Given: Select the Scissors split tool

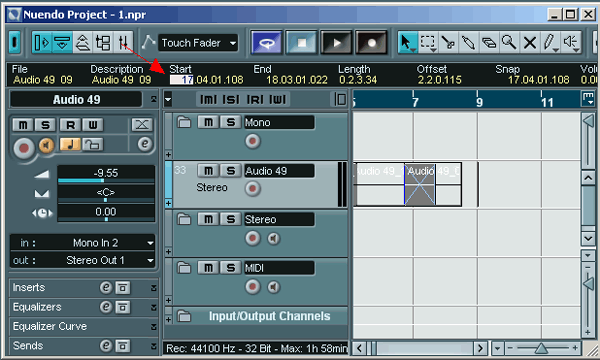Looking at the screenshot, I should click(448, 42).
